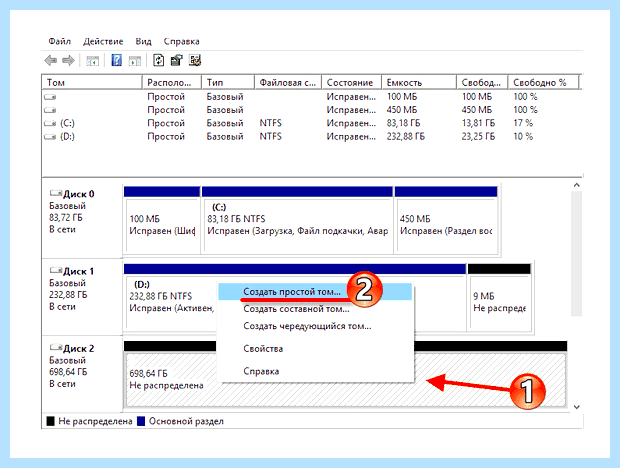Choose Создать простой том... from context menu
620x468 pixels.
(315, 292)
